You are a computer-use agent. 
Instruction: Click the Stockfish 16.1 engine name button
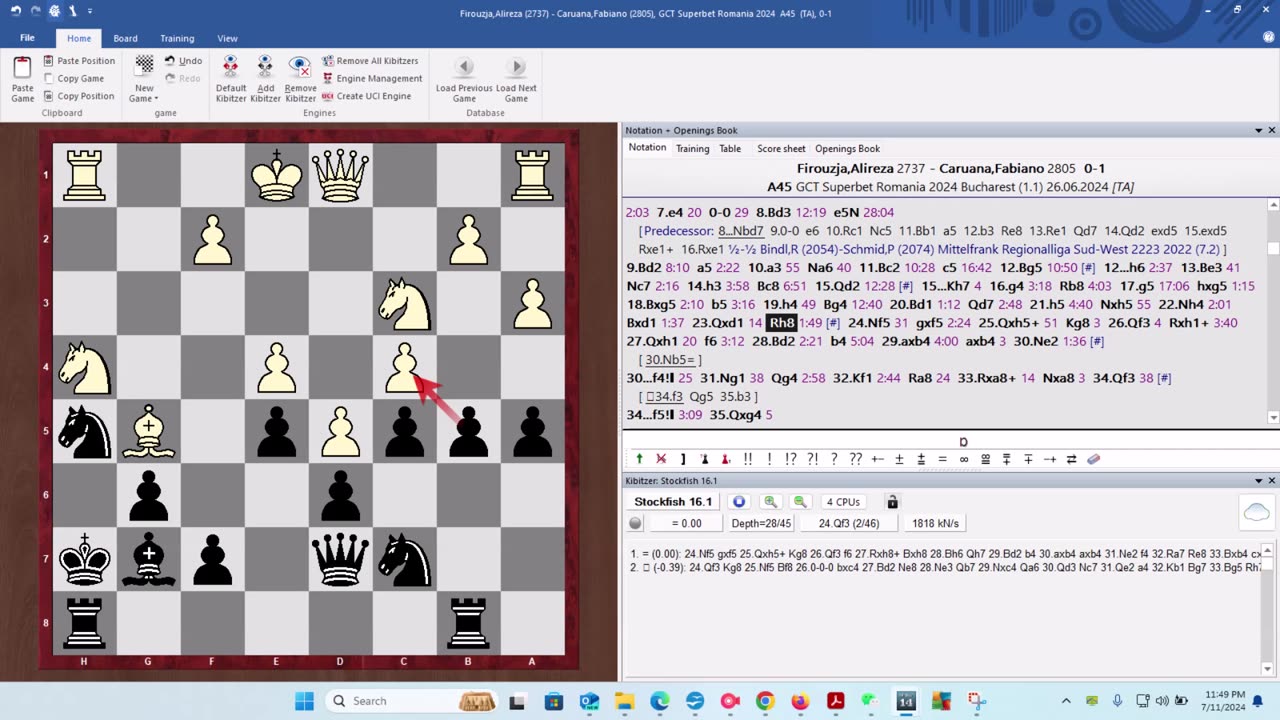673,502
